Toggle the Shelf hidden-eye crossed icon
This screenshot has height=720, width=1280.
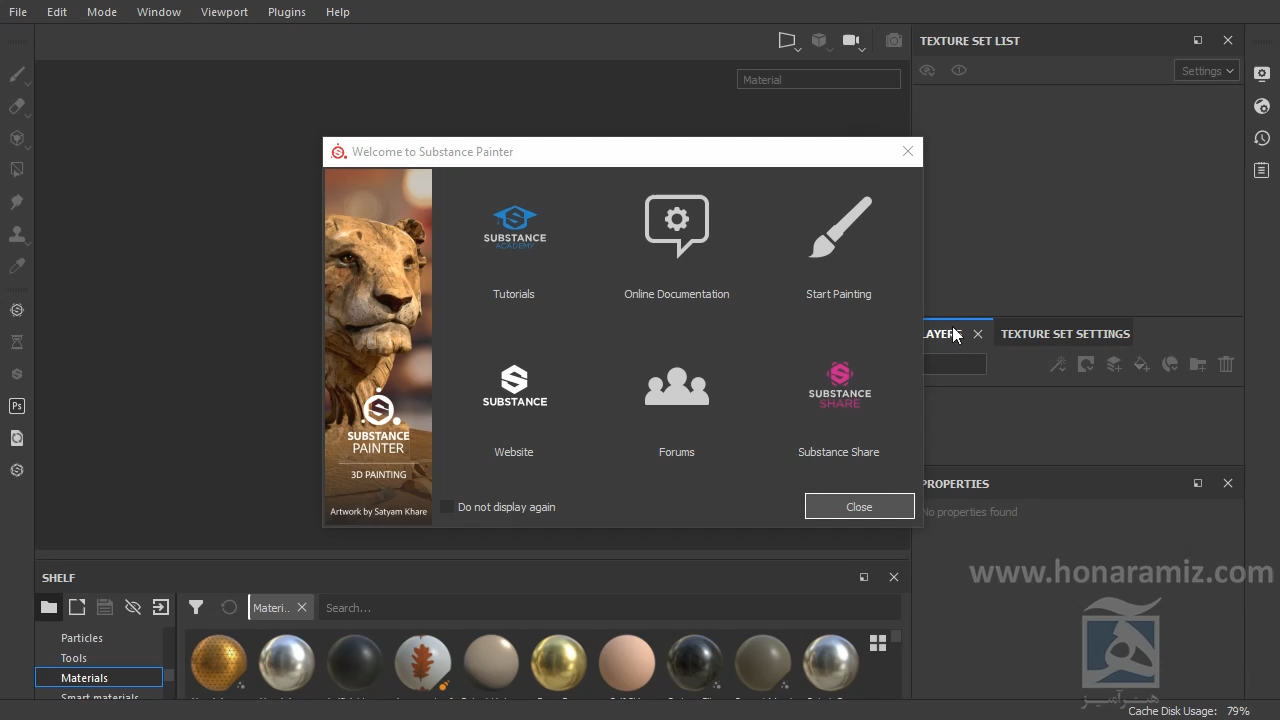(133, 607)
